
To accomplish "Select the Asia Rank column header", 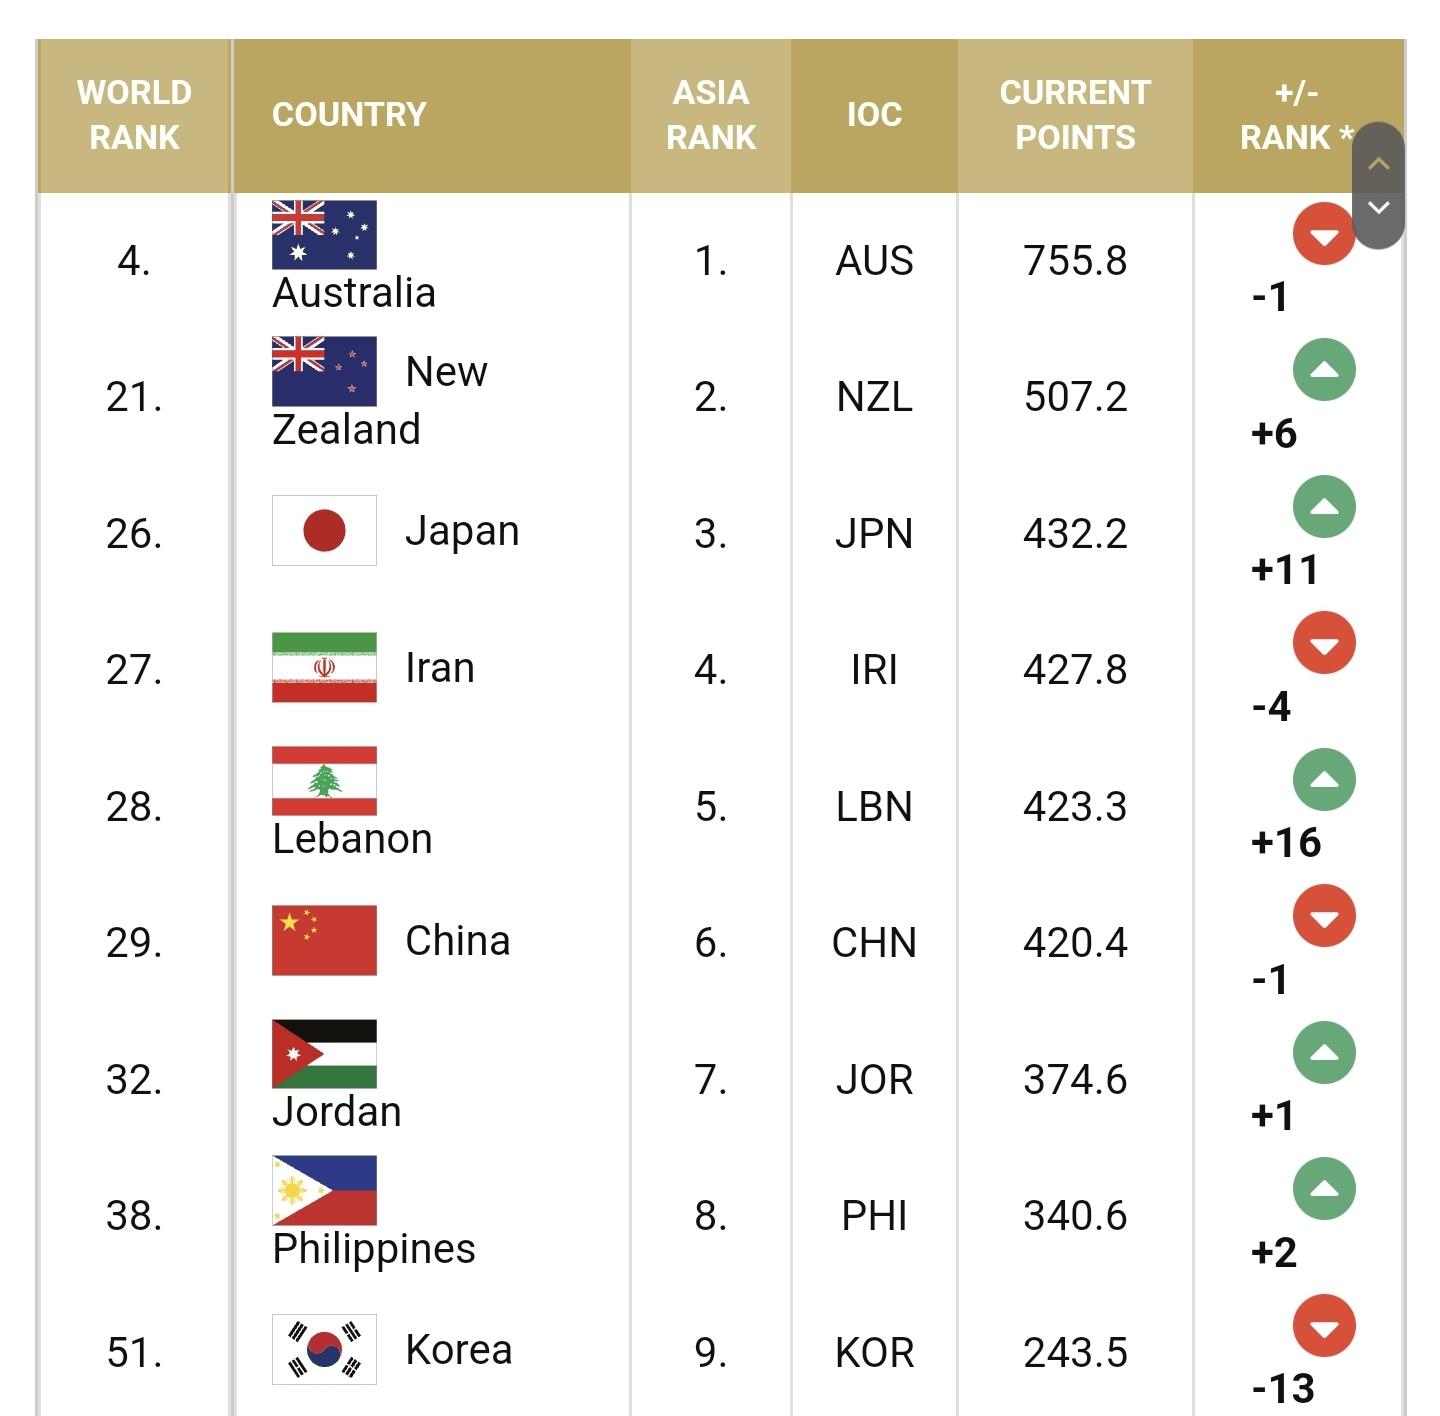I will pyautogui.click(x=711, y=115).
